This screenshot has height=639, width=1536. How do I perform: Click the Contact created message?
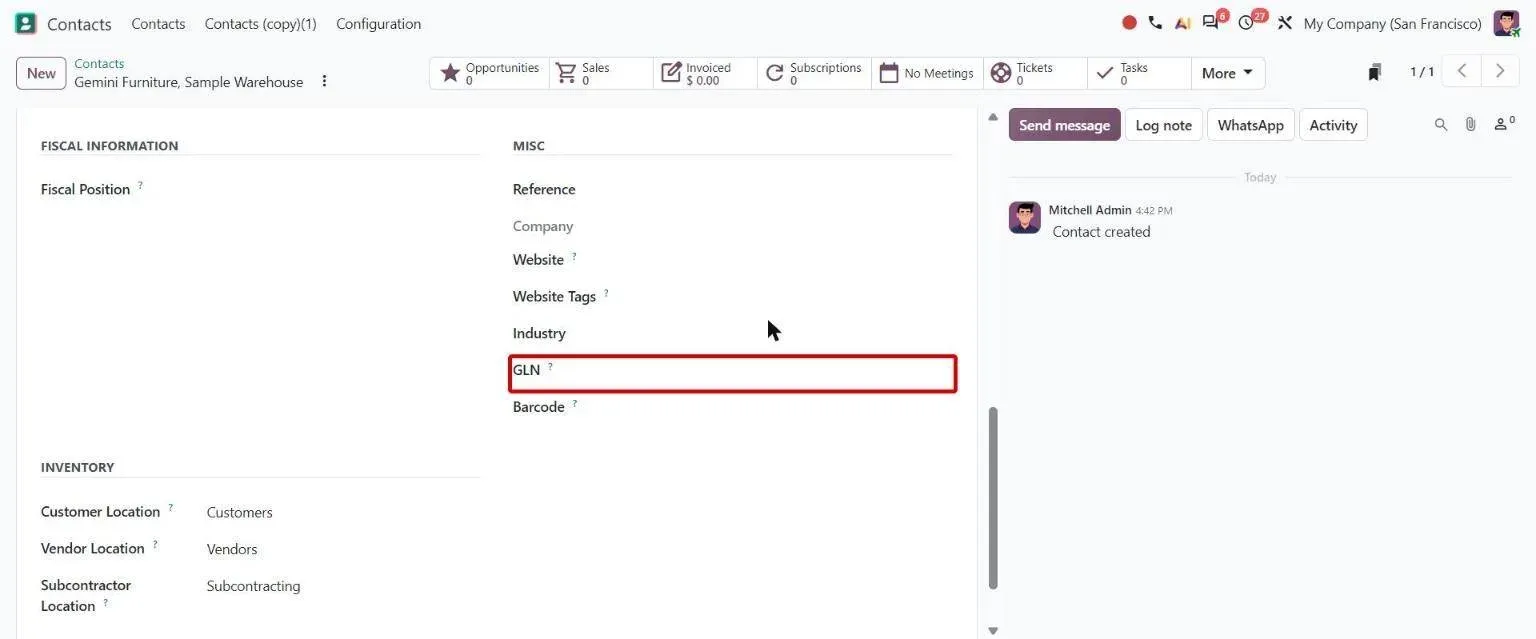pos(1101,231)
